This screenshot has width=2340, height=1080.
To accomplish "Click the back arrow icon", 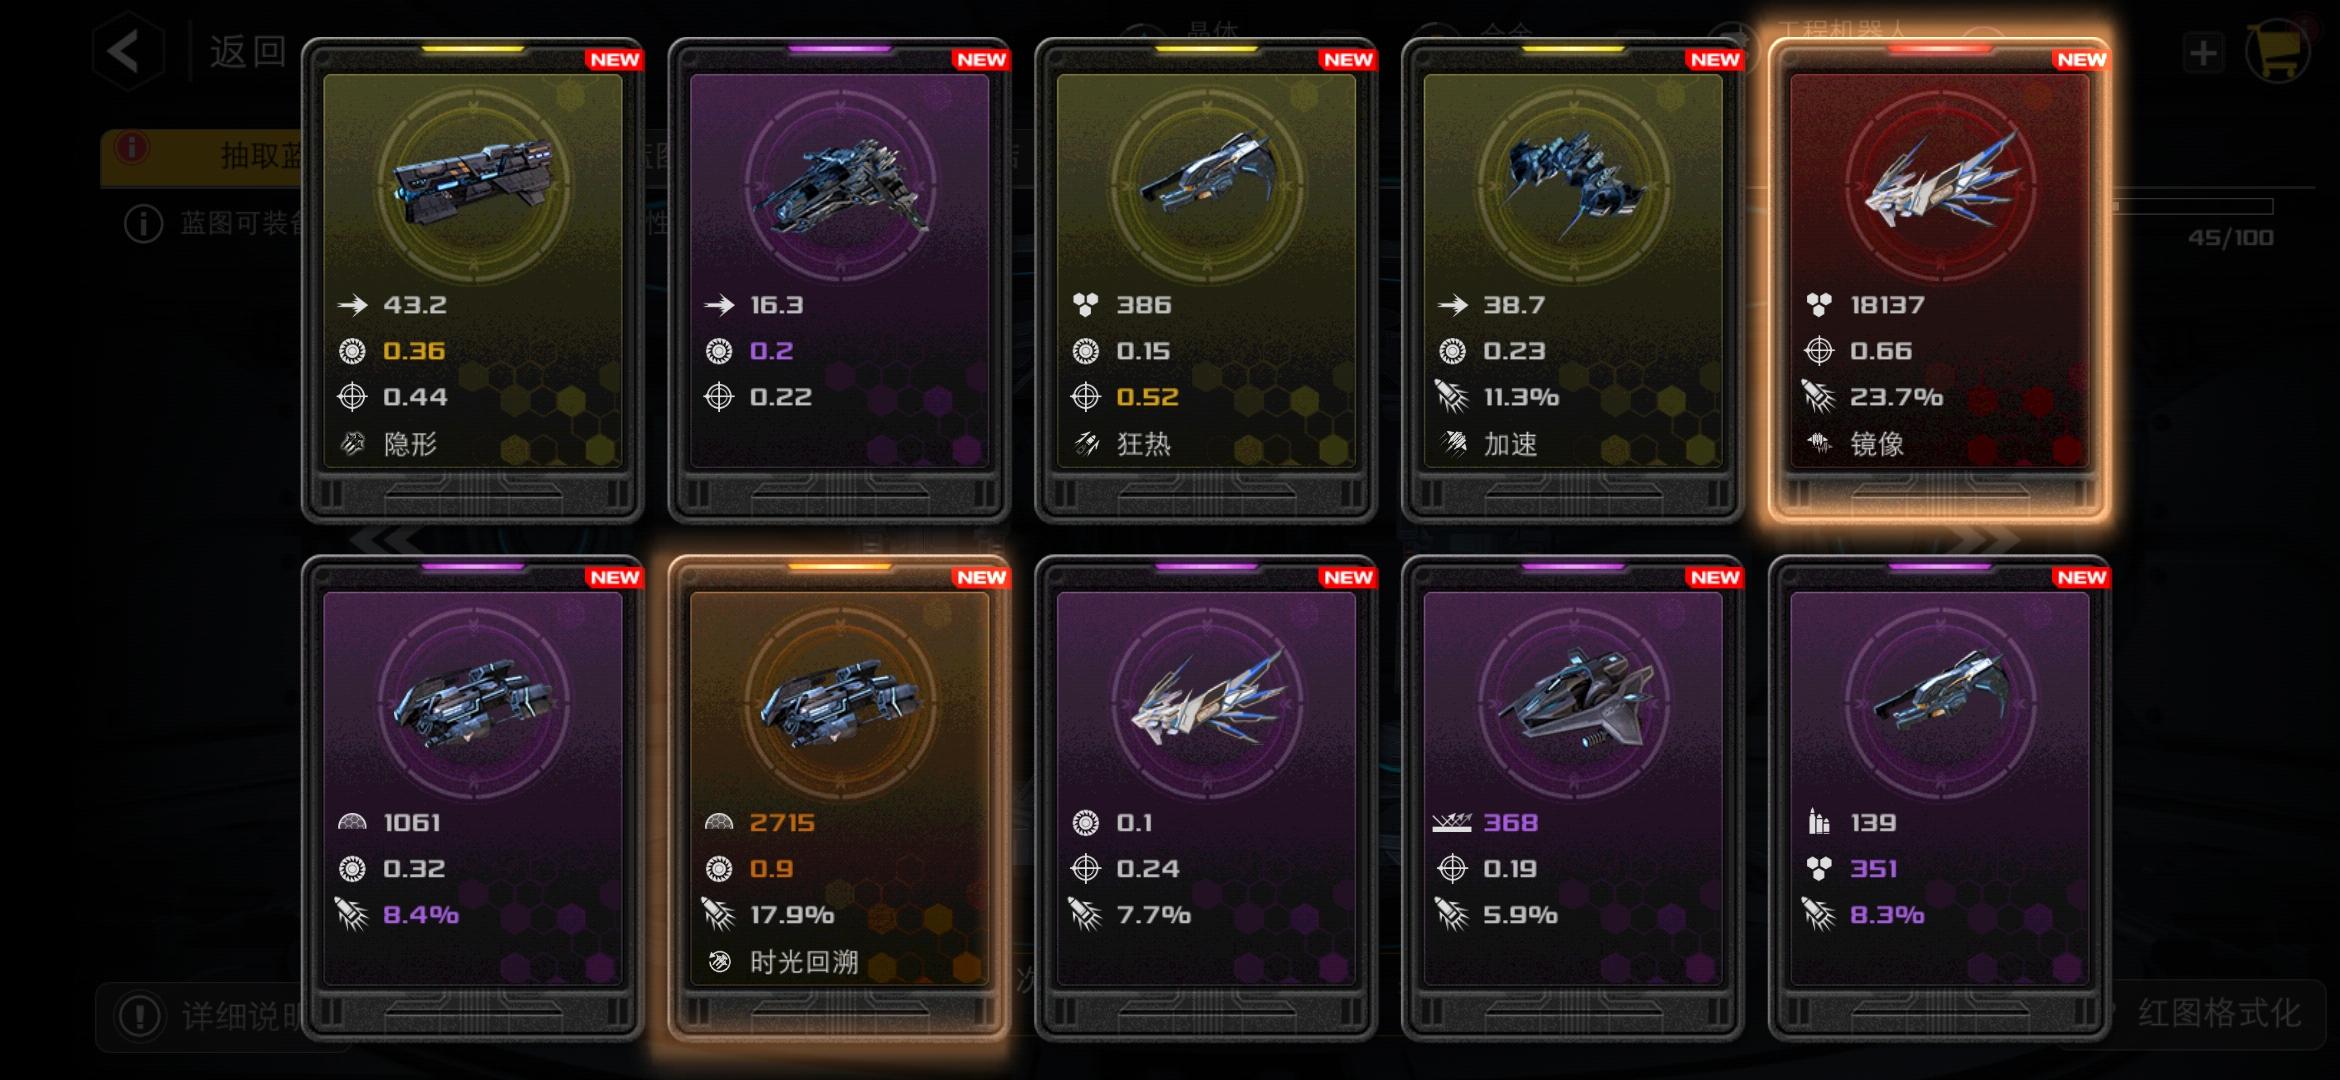I will 126,51.
